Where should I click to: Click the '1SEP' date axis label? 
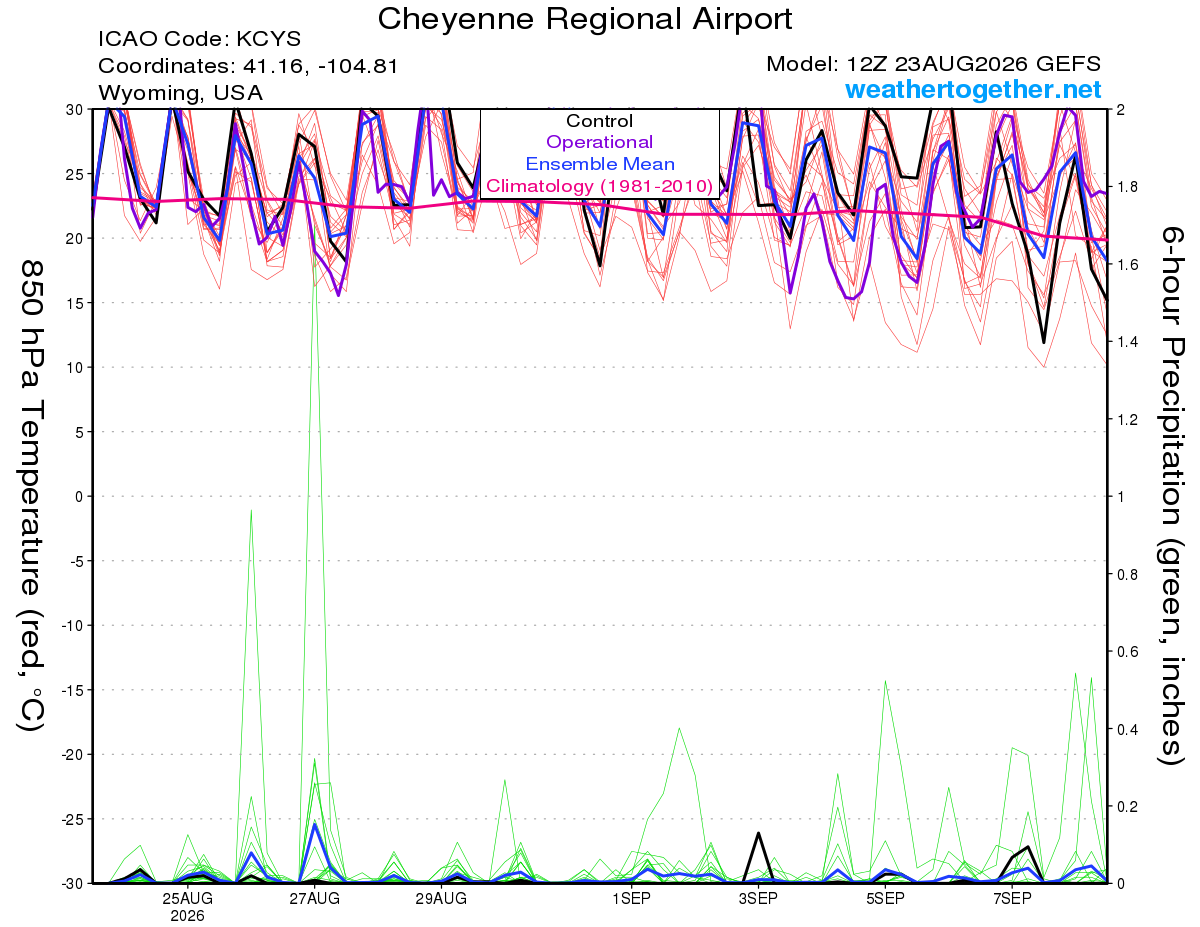point(632,899)
